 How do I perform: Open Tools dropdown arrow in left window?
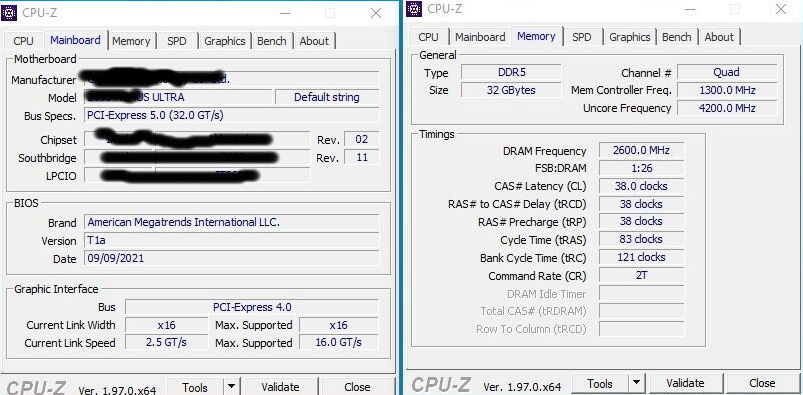(x=231, y=387)
